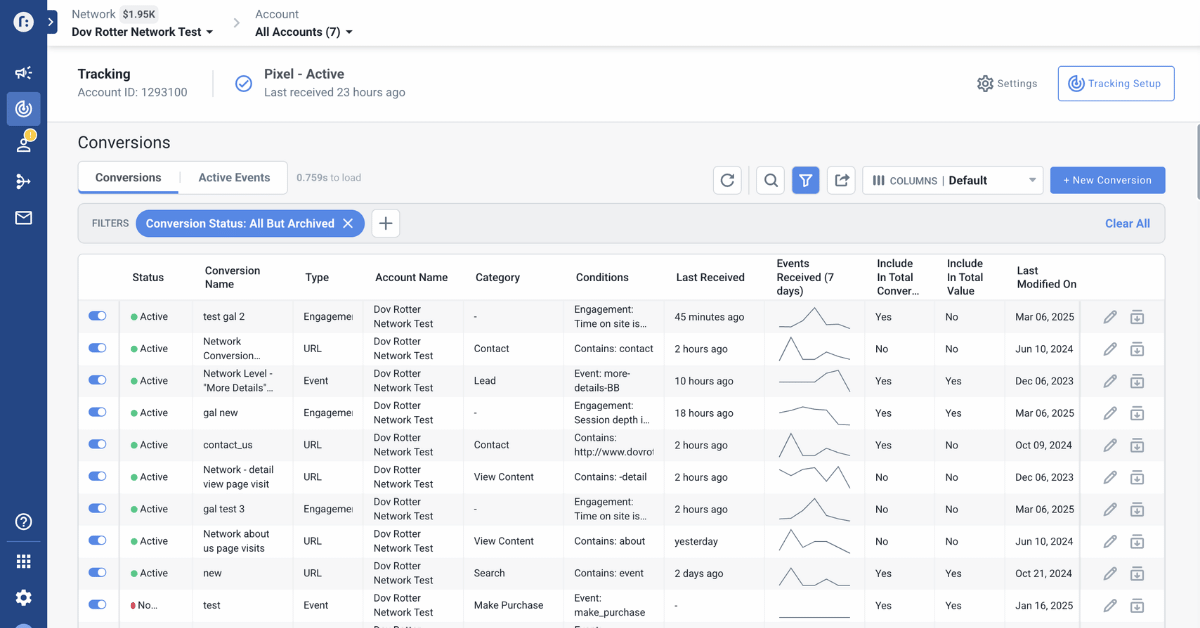This screenshot has width=1200, height=628.
Task: Refresh the conversions table
Action: pos(727,180)
